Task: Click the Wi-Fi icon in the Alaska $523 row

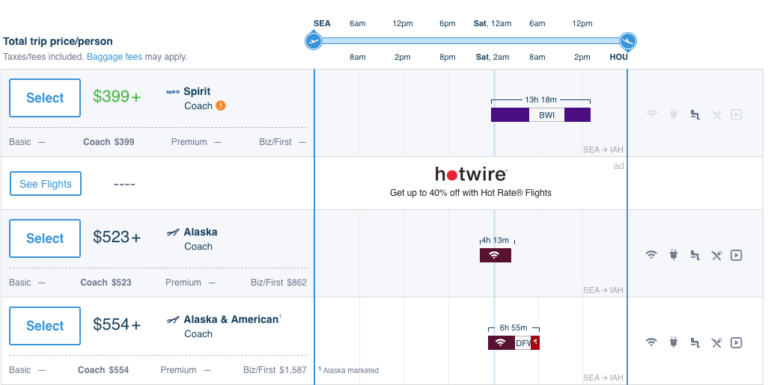Action: 651,255
